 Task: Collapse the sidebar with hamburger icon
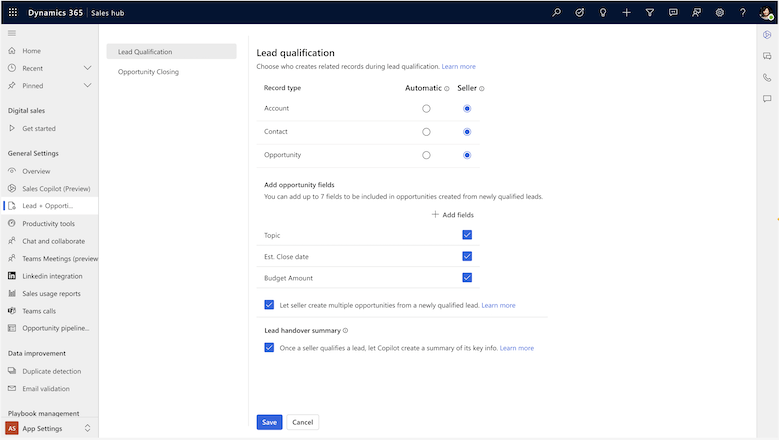(x=12, y=33)
